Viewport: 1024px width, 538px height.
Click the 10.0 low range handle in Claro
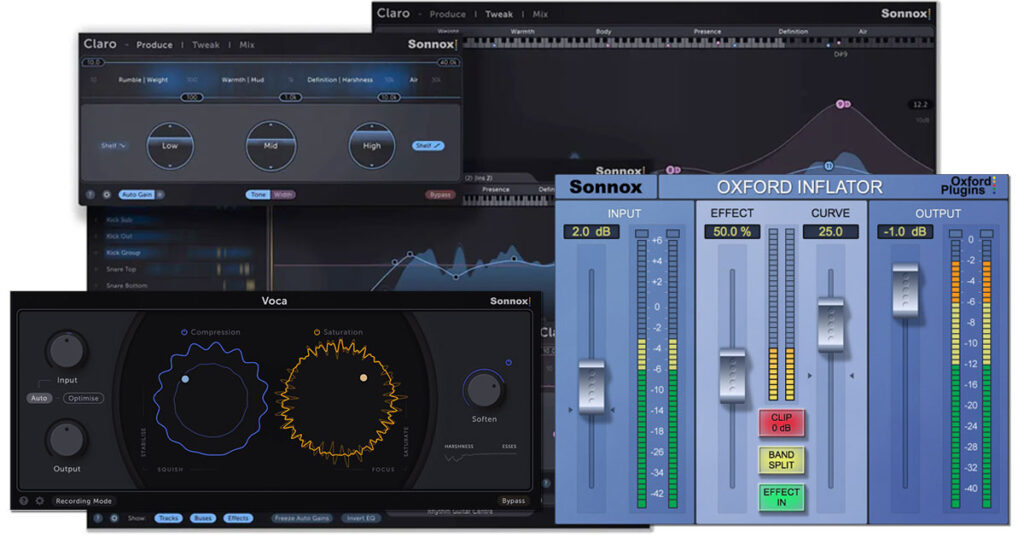(x=93, y=62)
